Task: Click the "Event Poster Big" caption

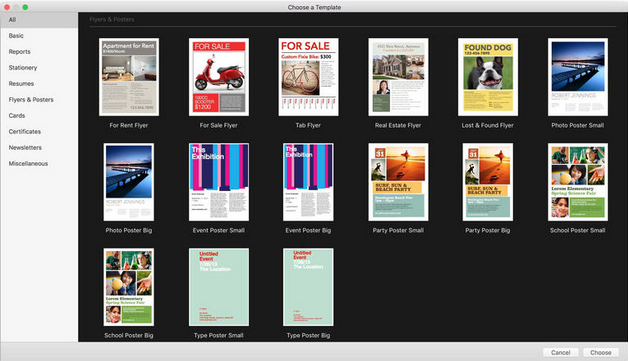Action: tap(308, 230)
